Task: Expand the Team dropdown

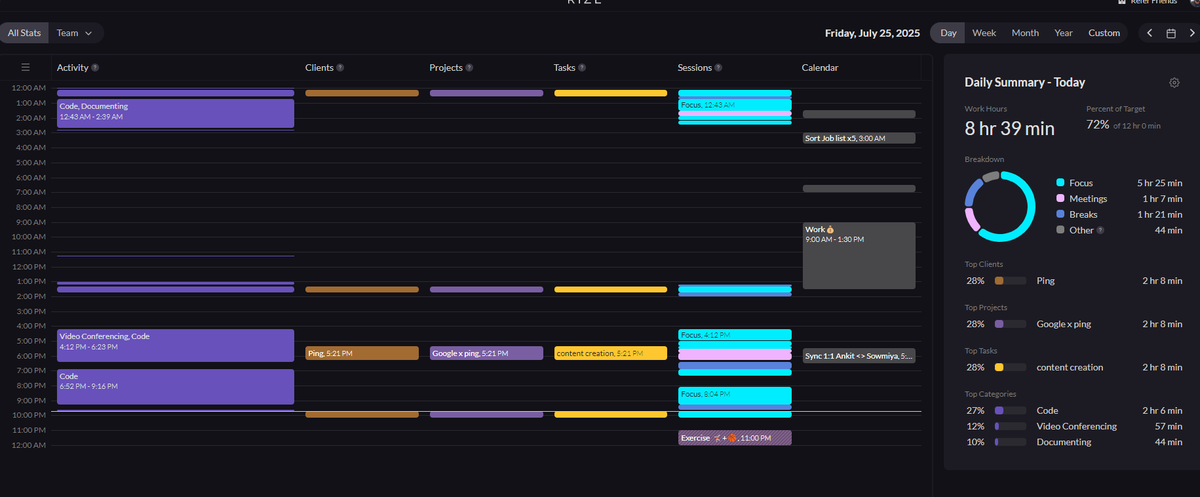Action: pos(75,33)
